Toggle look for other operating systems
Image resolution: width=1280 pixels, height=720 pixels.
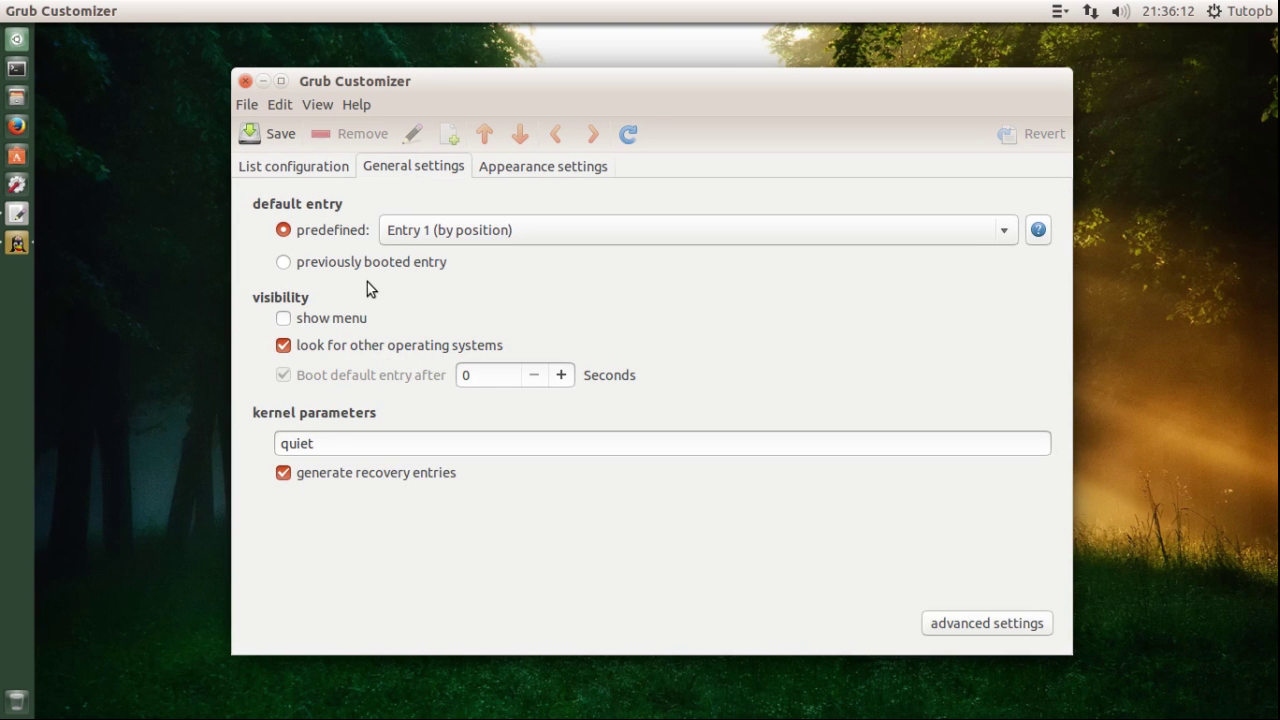pyautogui.click(x=283, y=345)
